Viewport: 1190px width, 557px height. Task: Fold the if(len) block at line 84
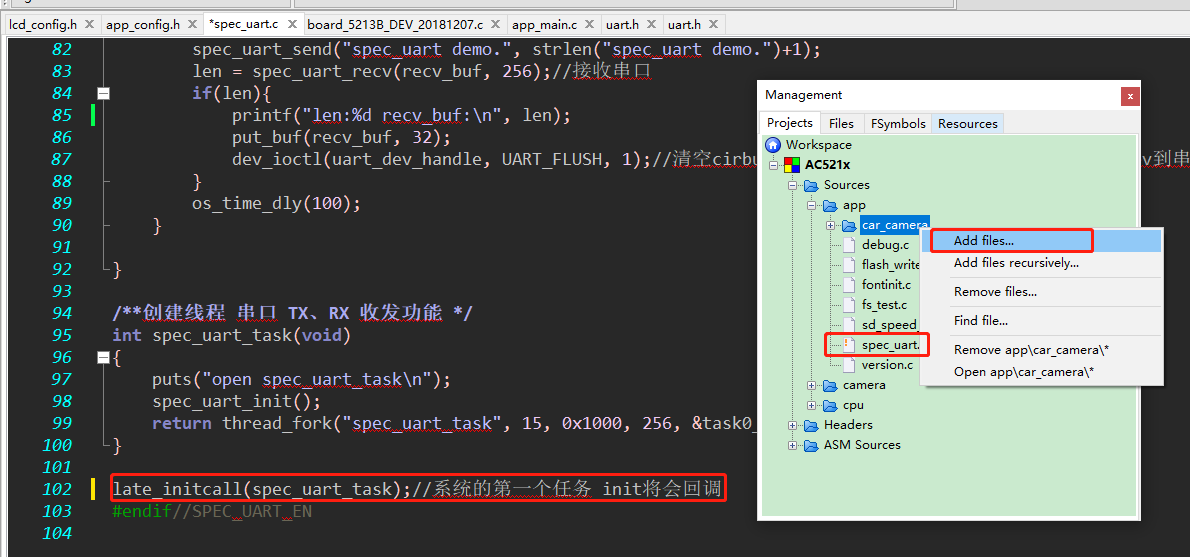click(103, 93)
